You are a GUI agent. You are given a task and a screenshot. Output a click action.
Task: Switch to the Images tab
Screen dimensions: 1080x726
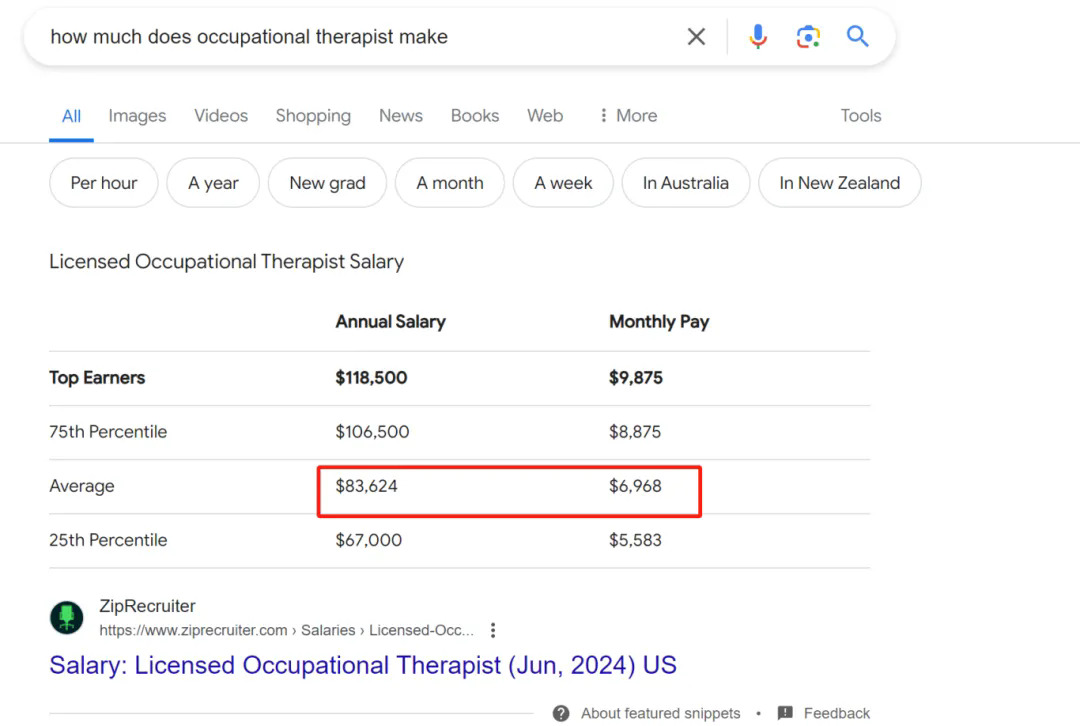137,116
